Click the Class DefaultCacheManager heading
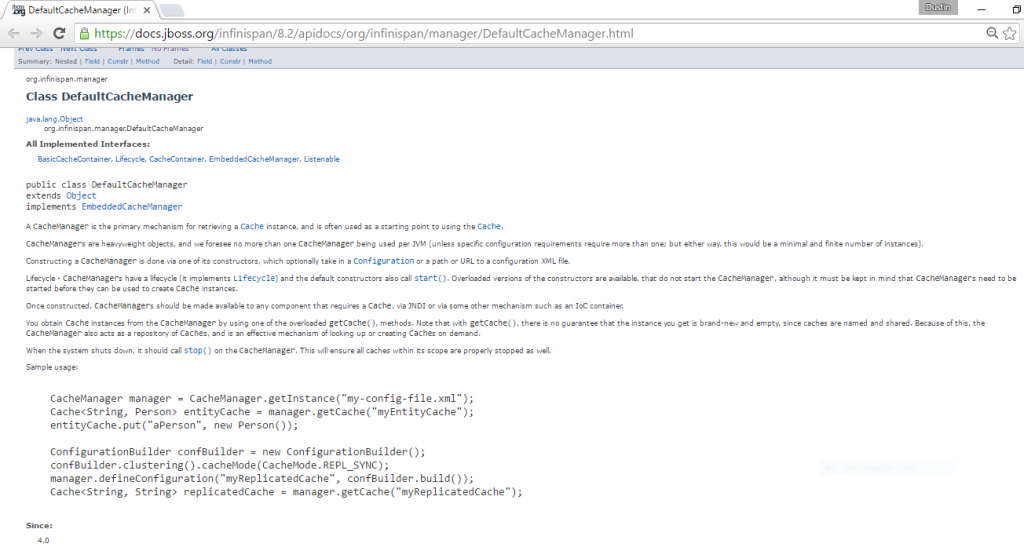Viewport: 1024px width, 551px height. coord(110,97)
